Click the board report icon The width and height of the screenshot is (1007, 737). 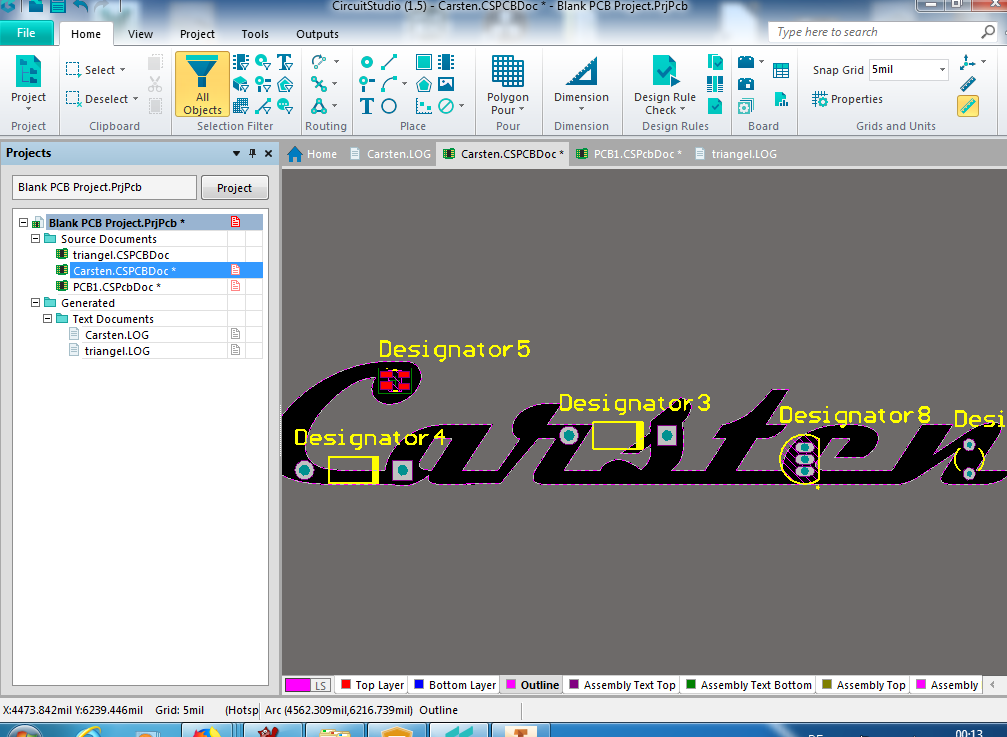tap(781, 100)
